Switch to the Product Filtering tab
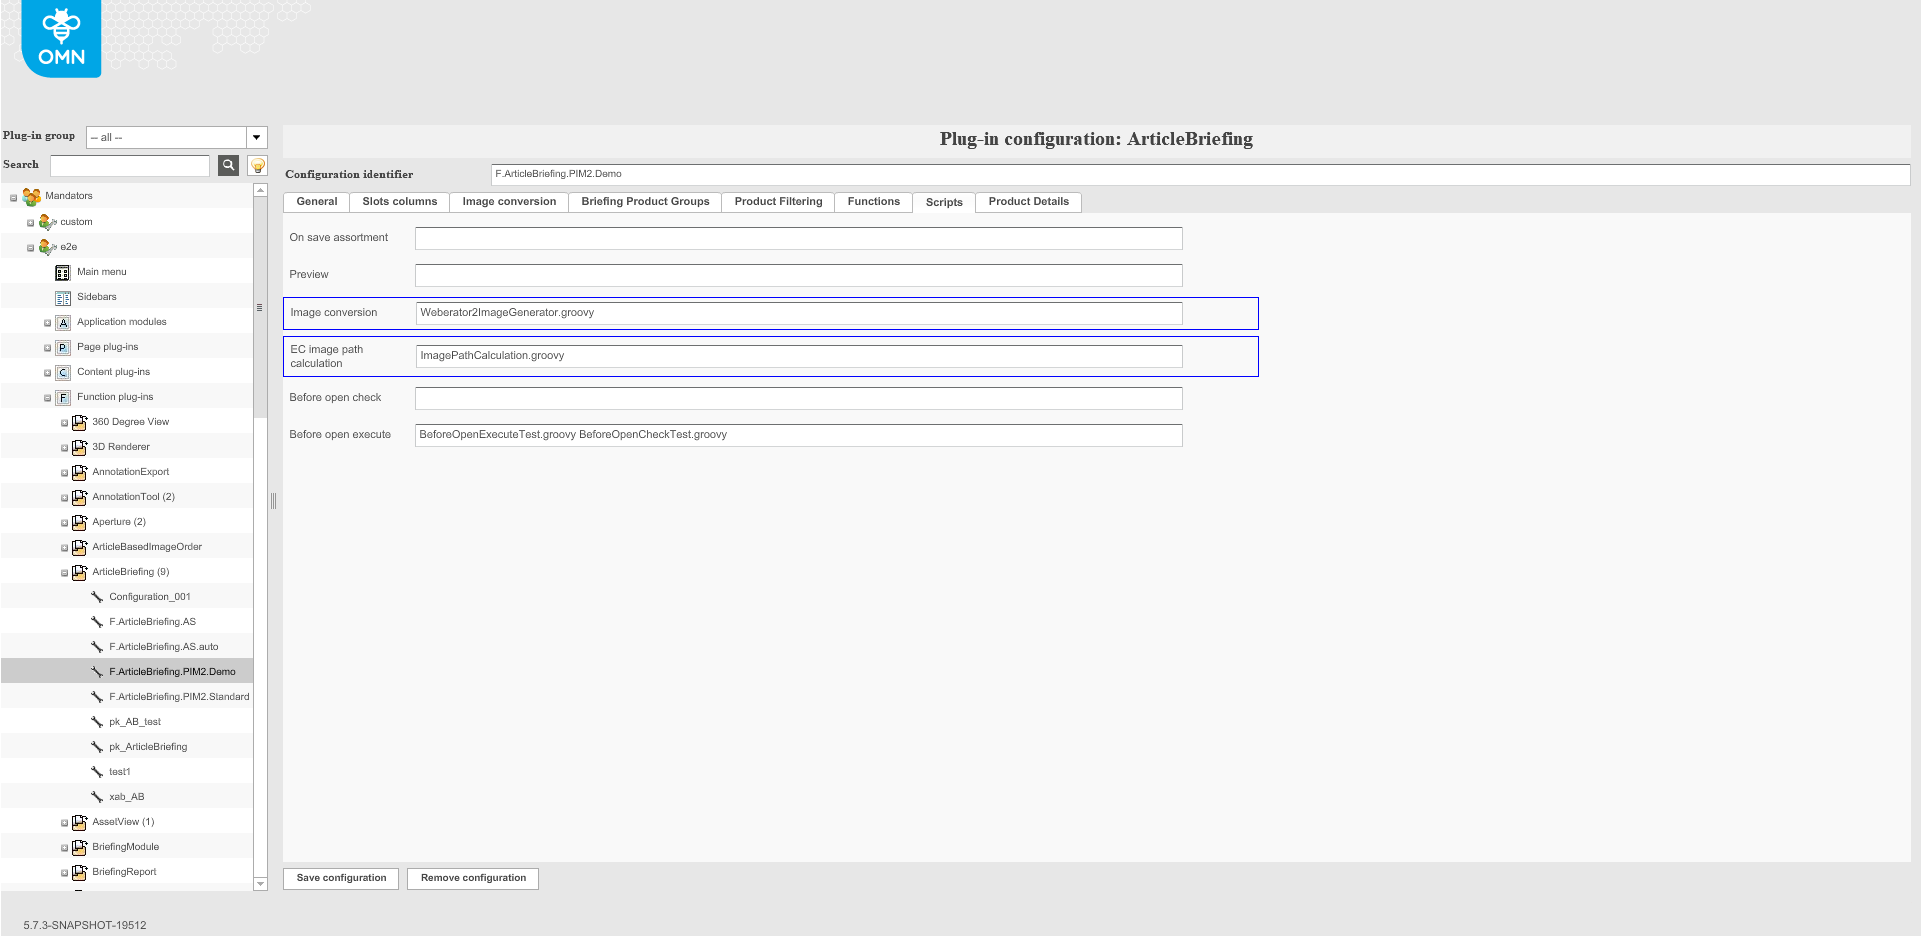1921x936 pixels. 778,202
